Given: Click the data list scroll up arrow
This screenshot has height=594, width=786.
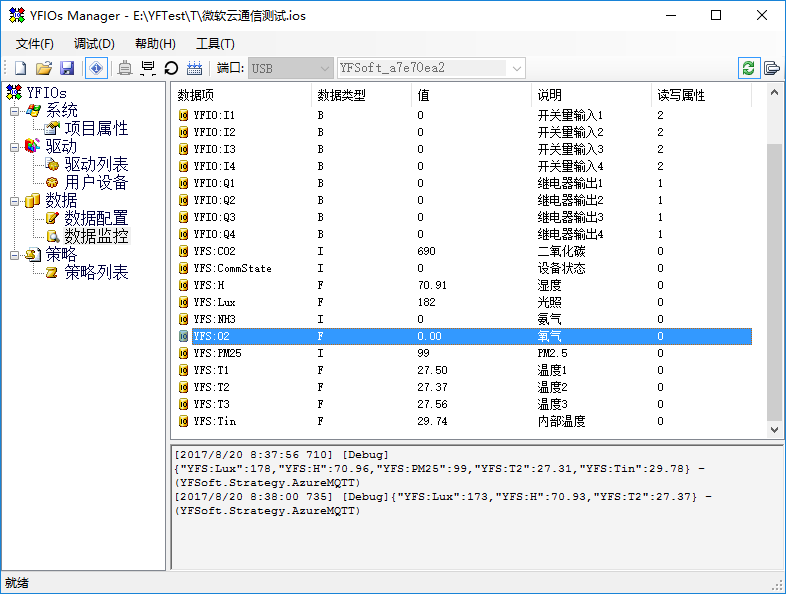Looking at the screenshot, I should pos(774,93).
